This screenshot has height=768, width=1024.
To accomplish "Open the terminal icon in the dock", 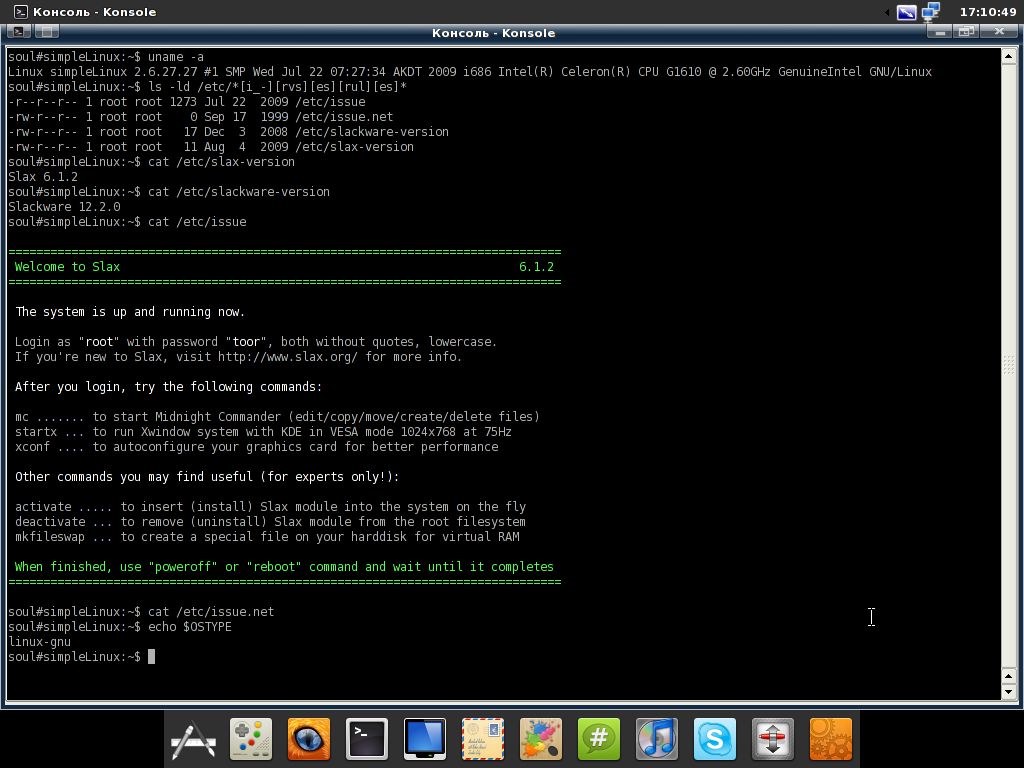I will (x=367, y=739).
